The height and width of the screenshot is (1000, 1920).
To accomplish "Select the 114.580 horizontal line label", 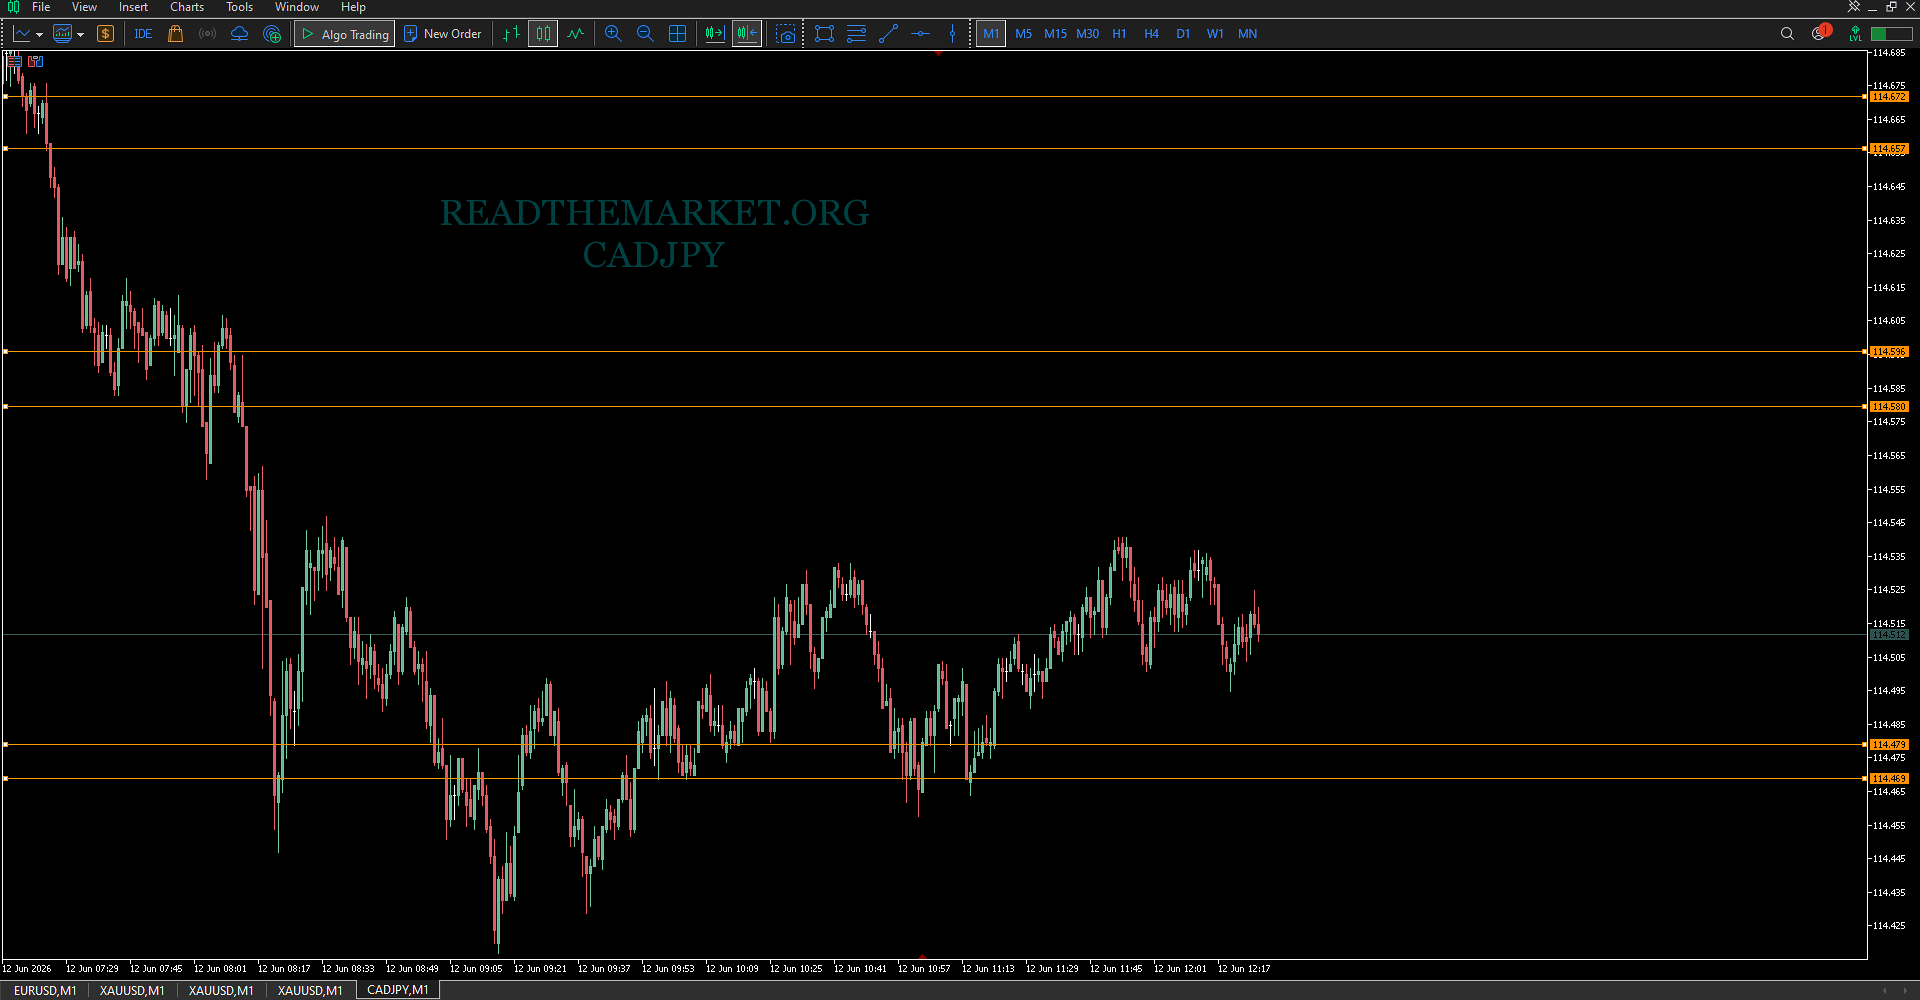I will pyautogui.click(x=1889, y=407).
